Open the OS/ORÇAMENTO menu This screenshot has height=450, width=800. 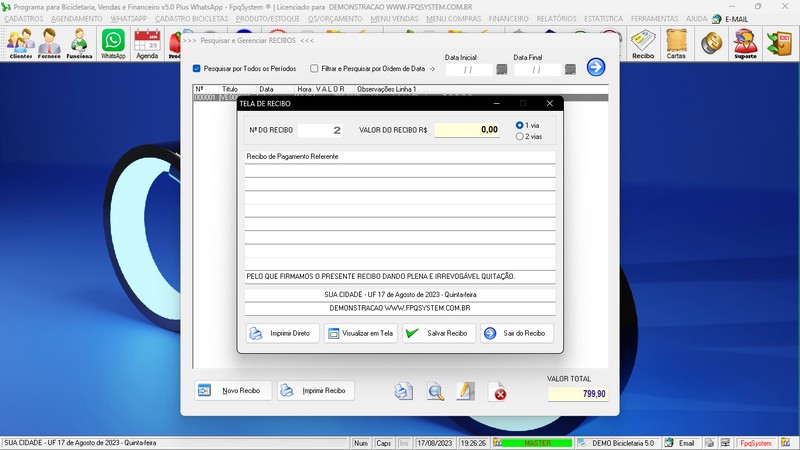[x=335, y=19]
